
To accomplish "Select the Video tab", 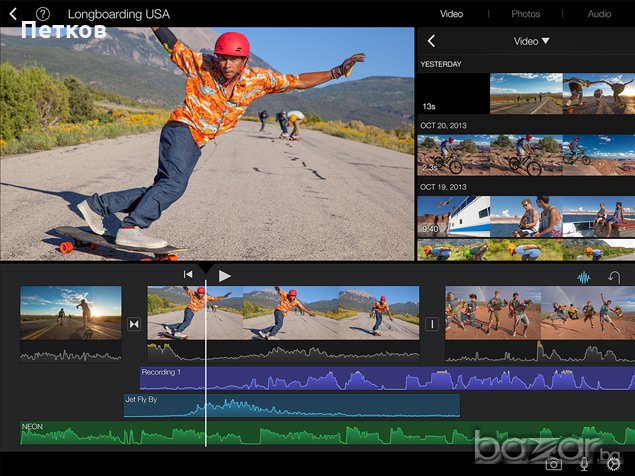I will click(452, 14).
